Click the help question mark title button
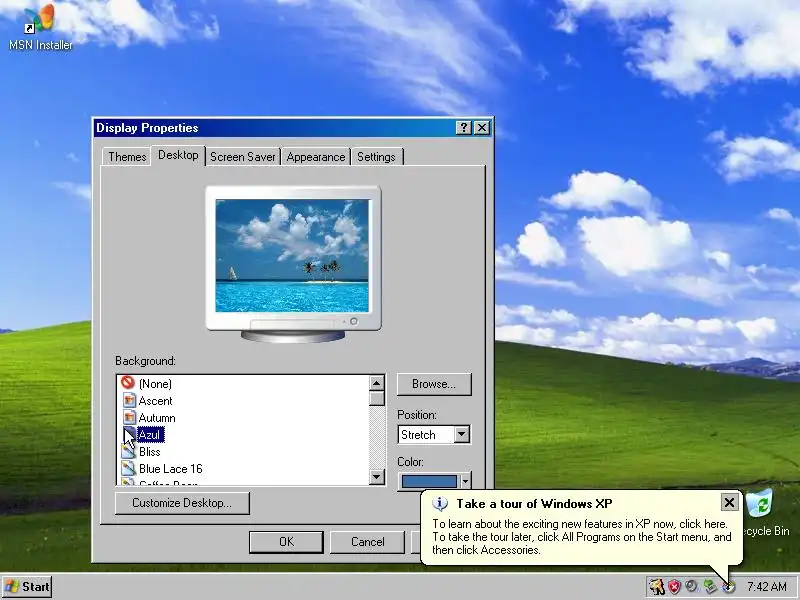The height and width of the screenshot is (600, 800). 463,128
